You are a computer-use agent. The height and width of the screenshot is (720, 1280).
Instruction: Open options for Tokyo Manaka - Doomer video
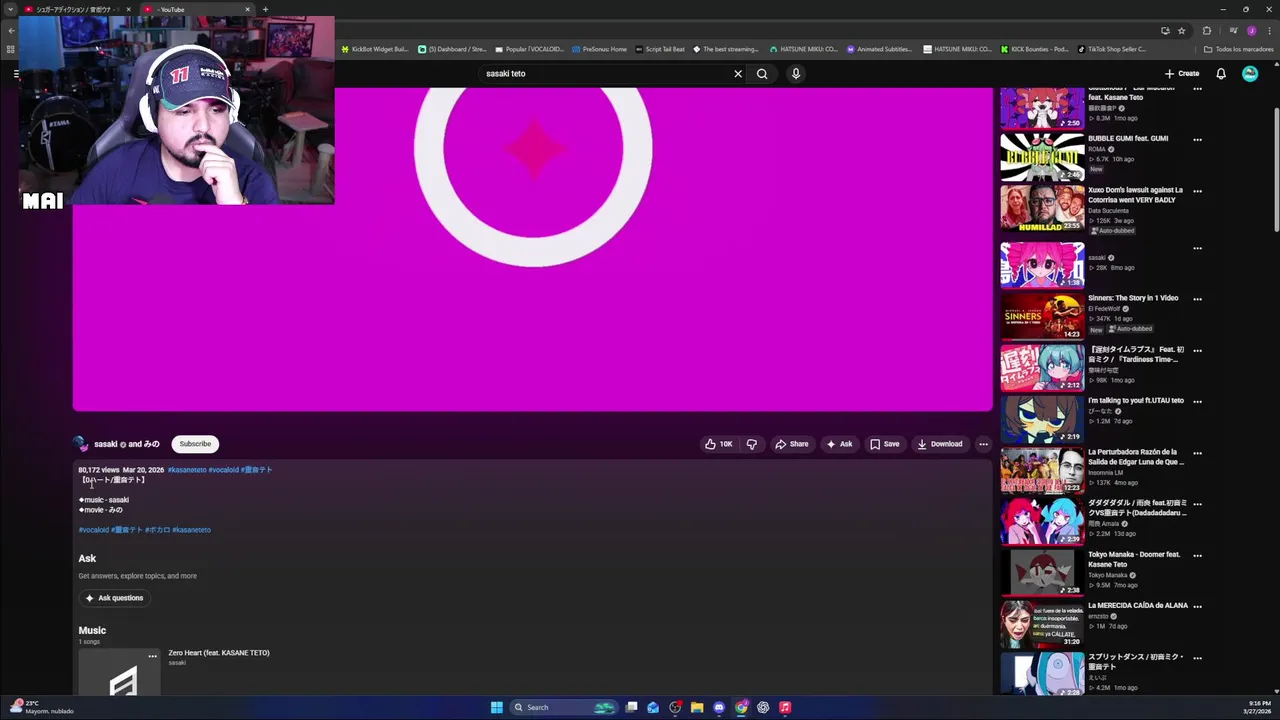(1197, 555)
